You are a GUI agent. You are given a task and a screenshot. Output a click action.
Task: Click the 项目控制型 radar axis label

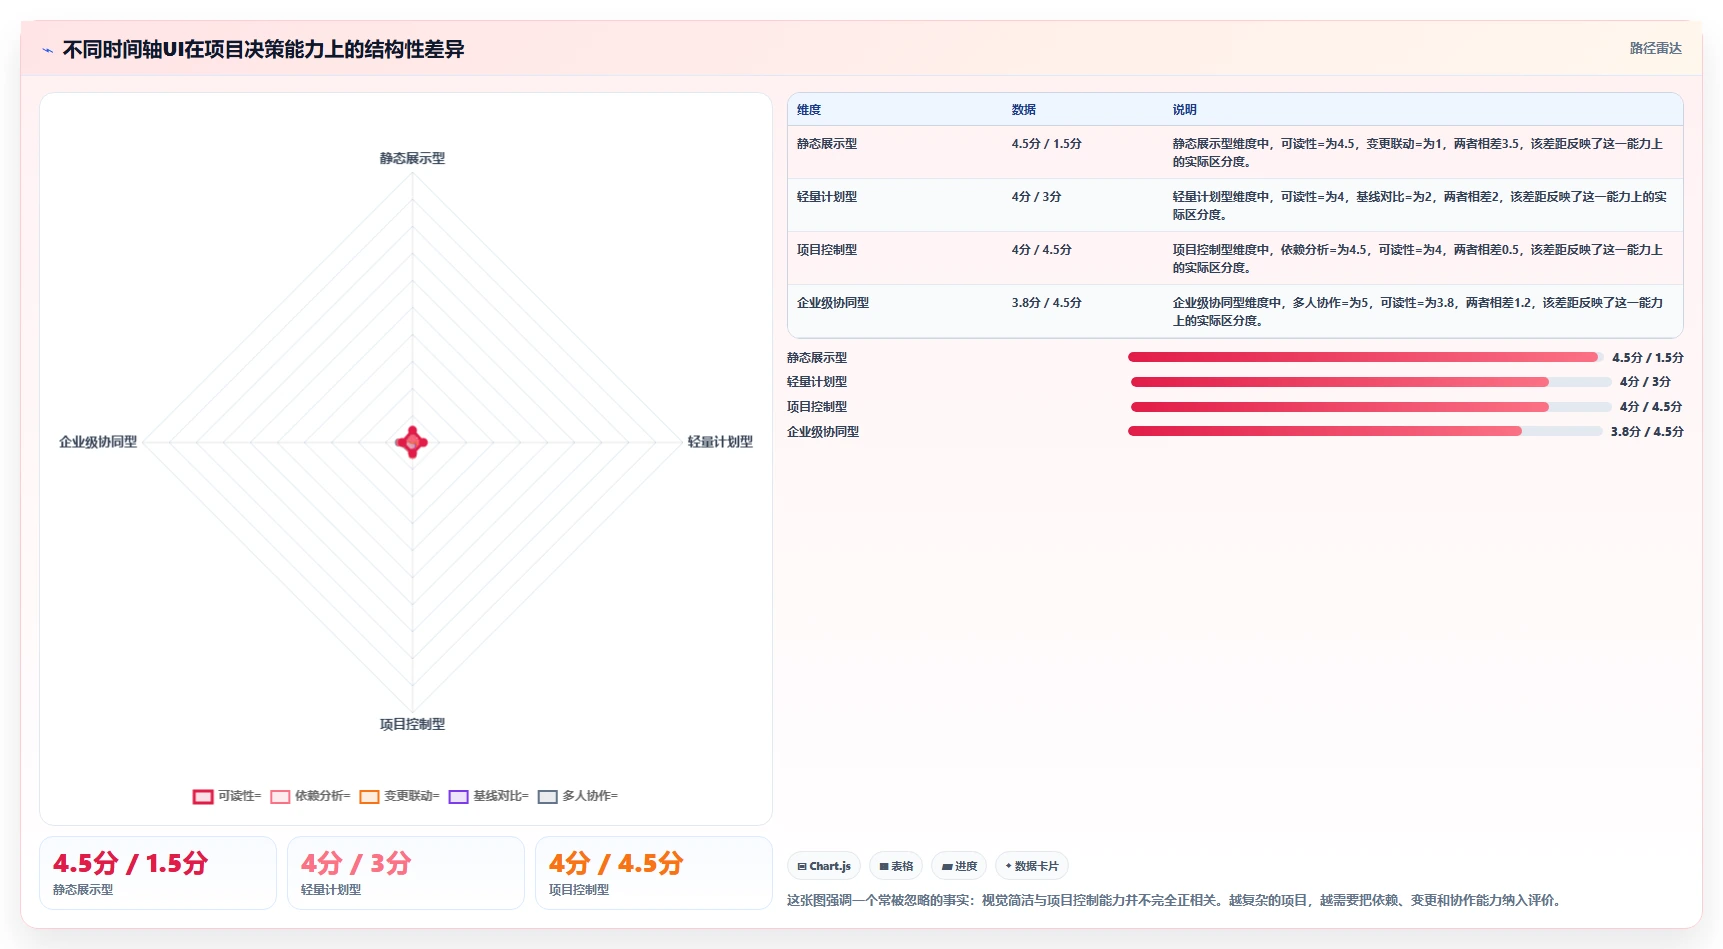click(x=412, y=724)
